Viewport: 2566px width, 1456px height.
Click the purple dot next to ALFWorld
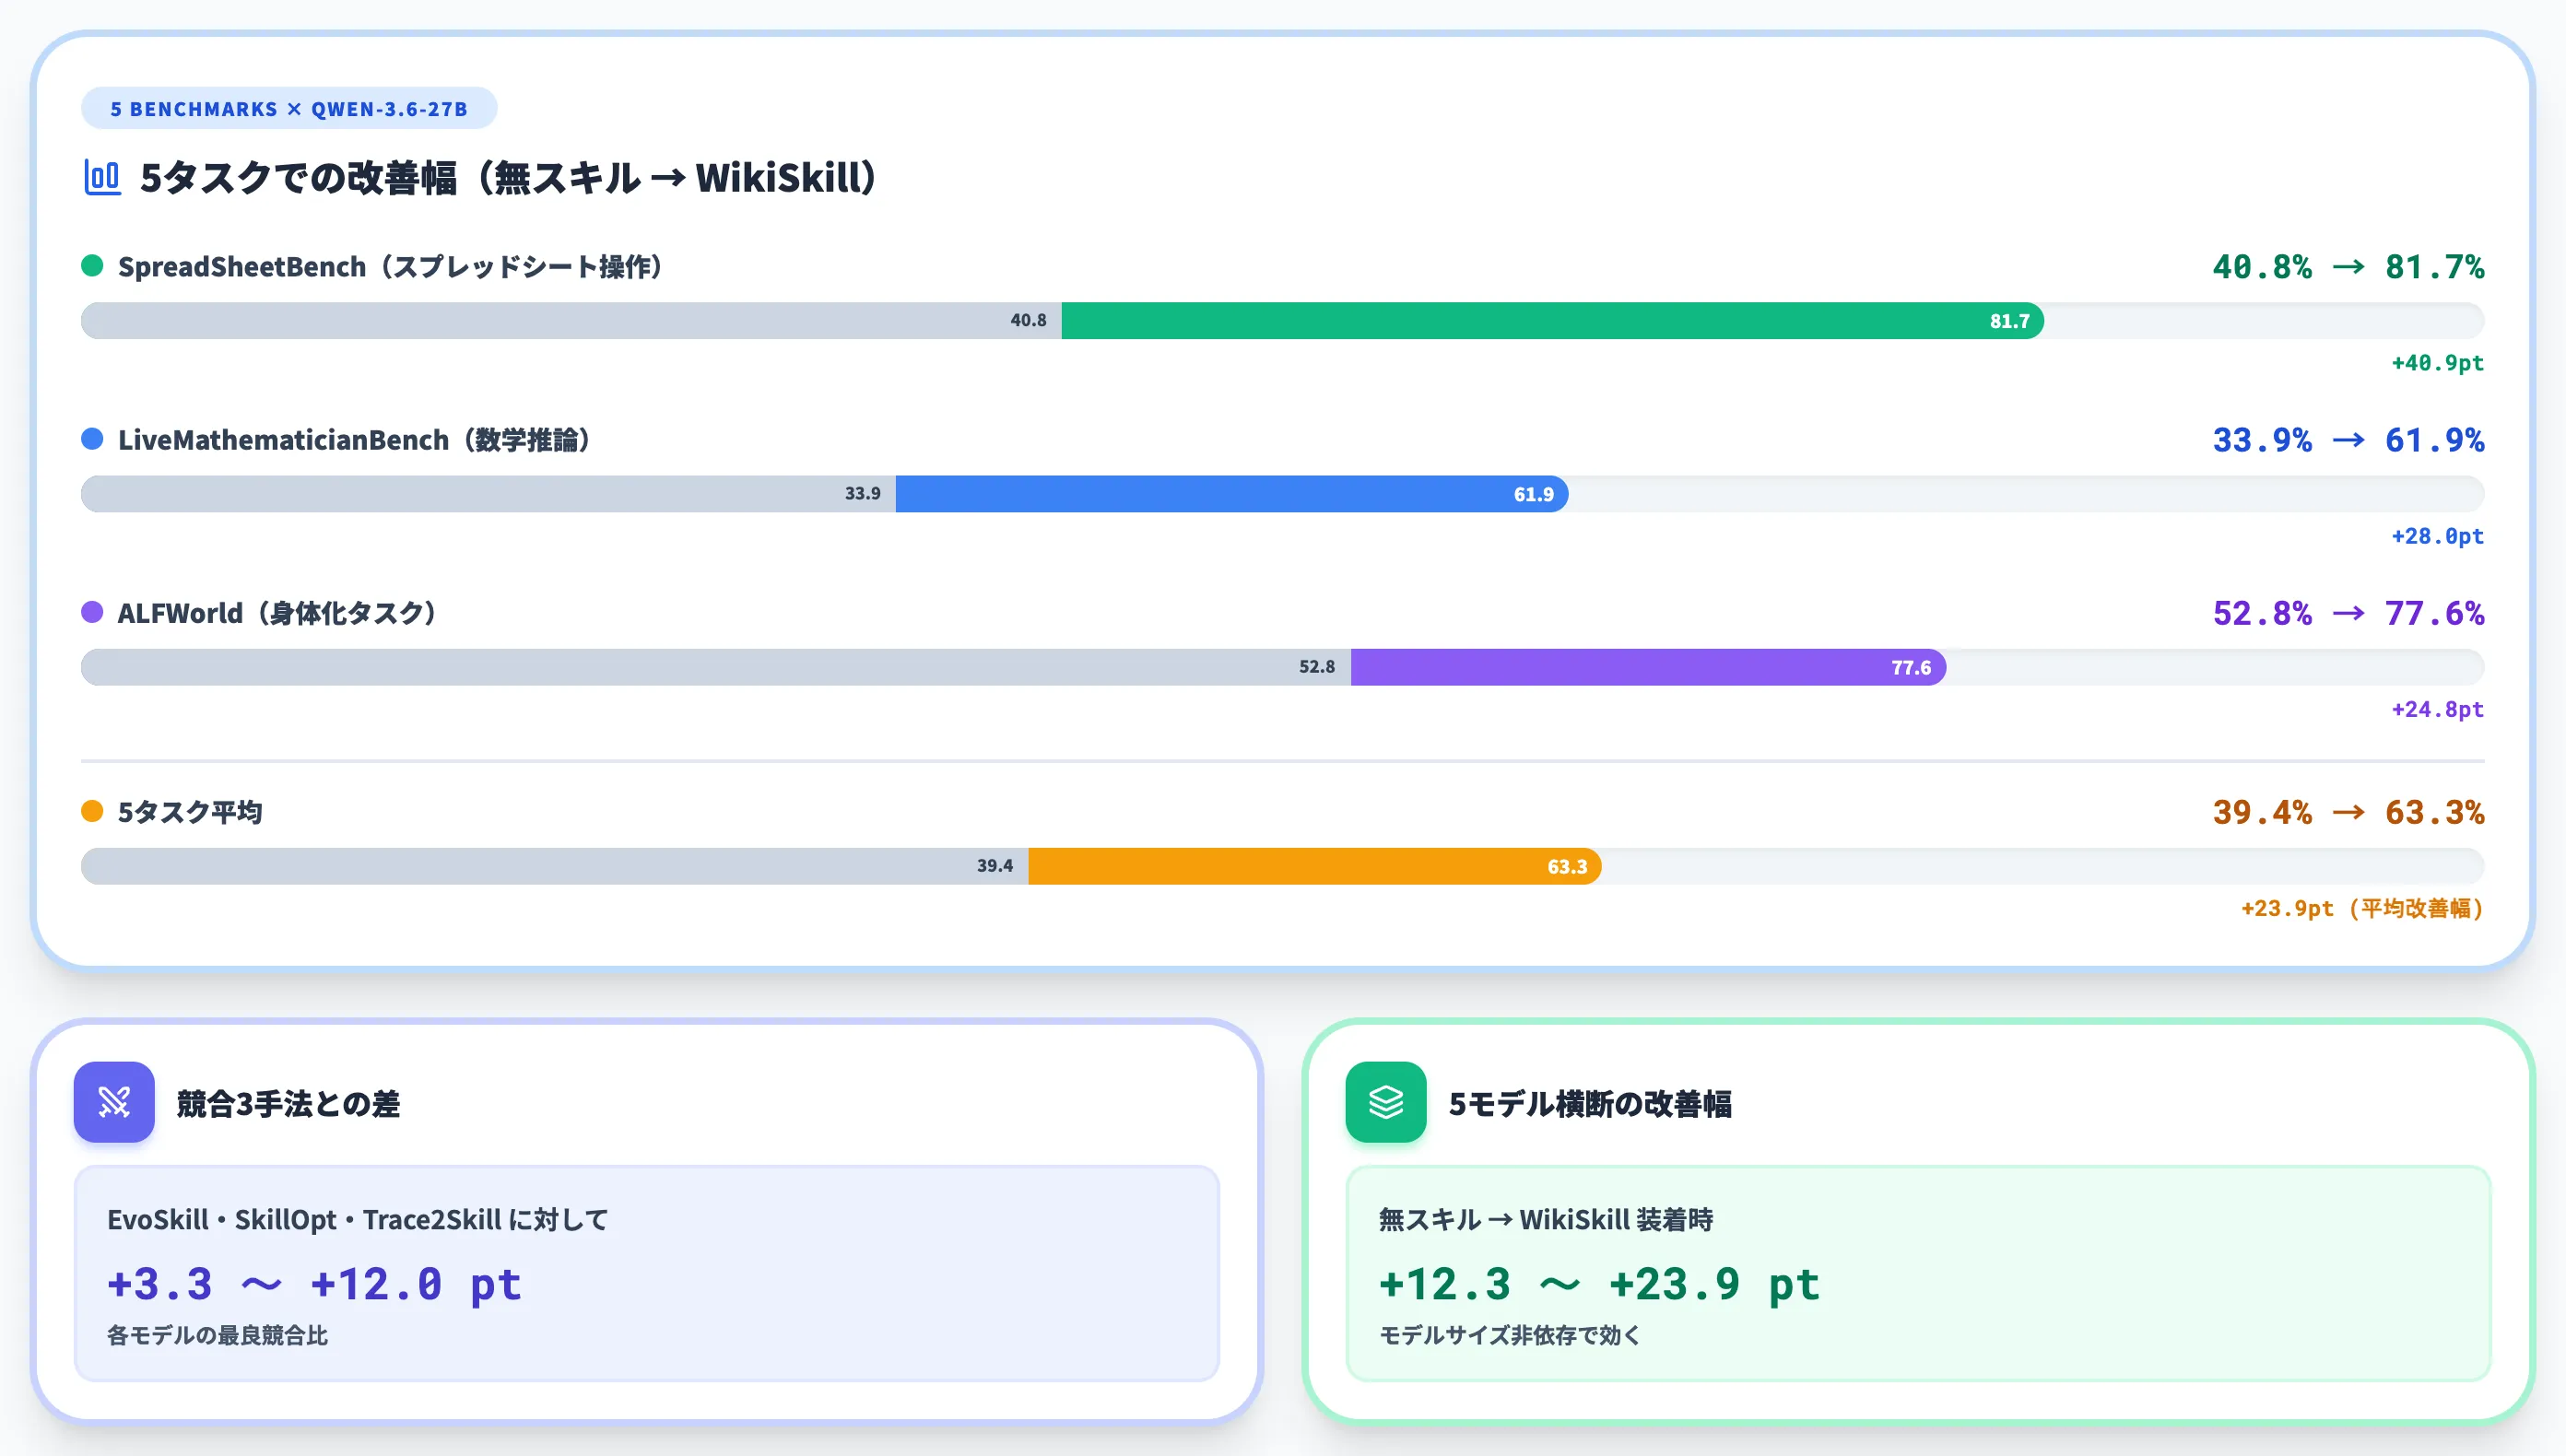(x=92, y=612)
